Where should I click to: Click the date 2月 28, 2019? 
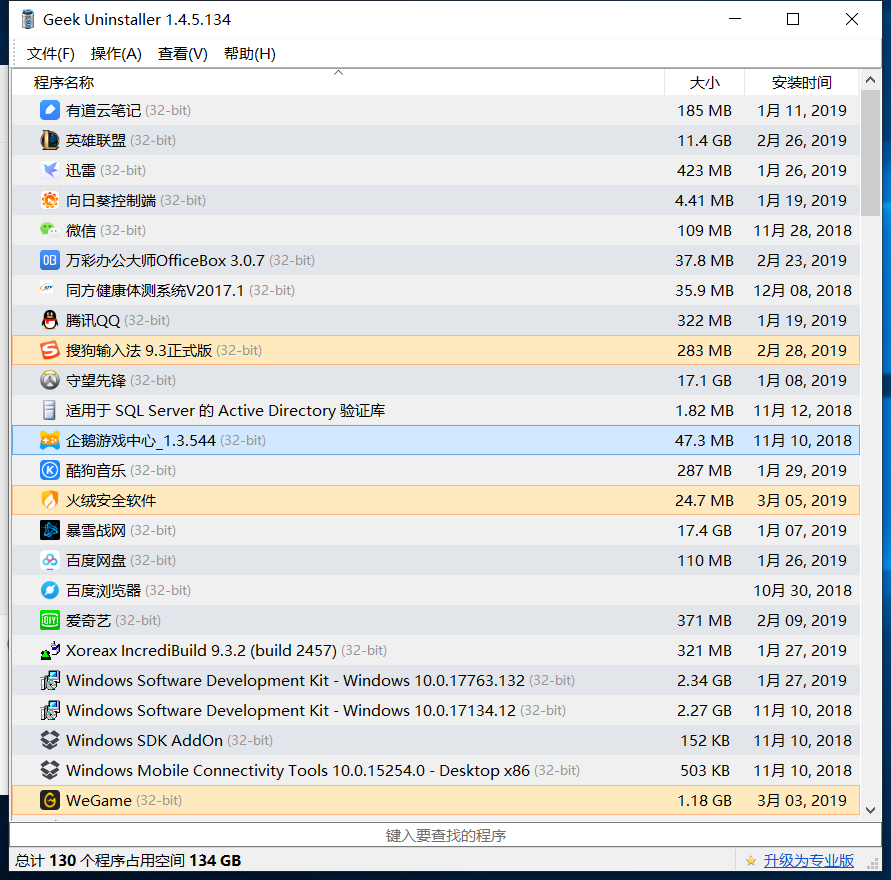801,351
